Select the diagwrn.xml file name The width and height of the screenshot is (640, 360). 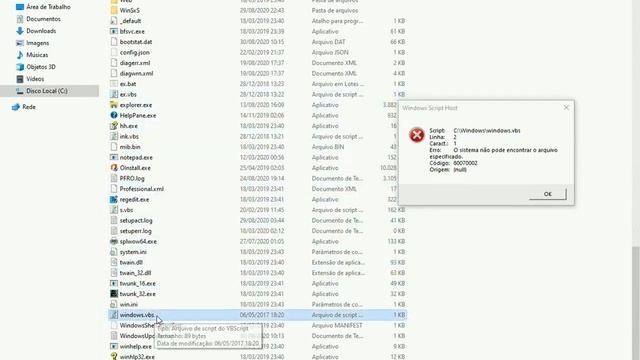click(x=136, y=73)
